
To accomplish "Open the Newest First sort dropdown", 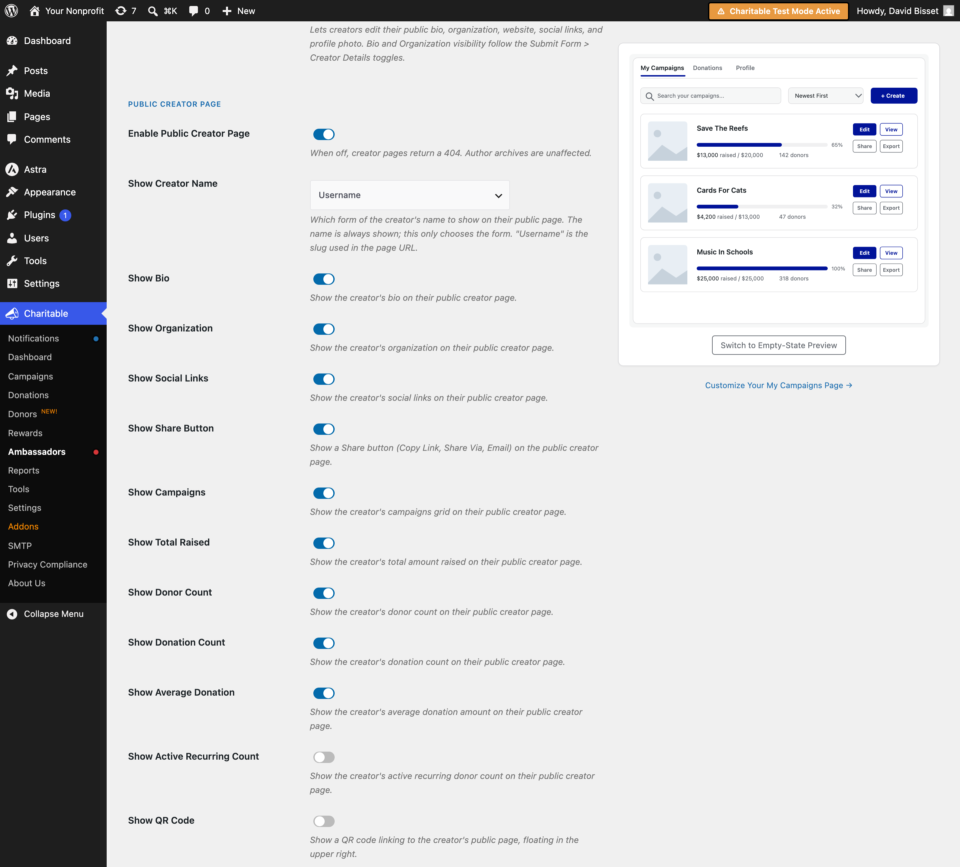I will click(825, 96).
